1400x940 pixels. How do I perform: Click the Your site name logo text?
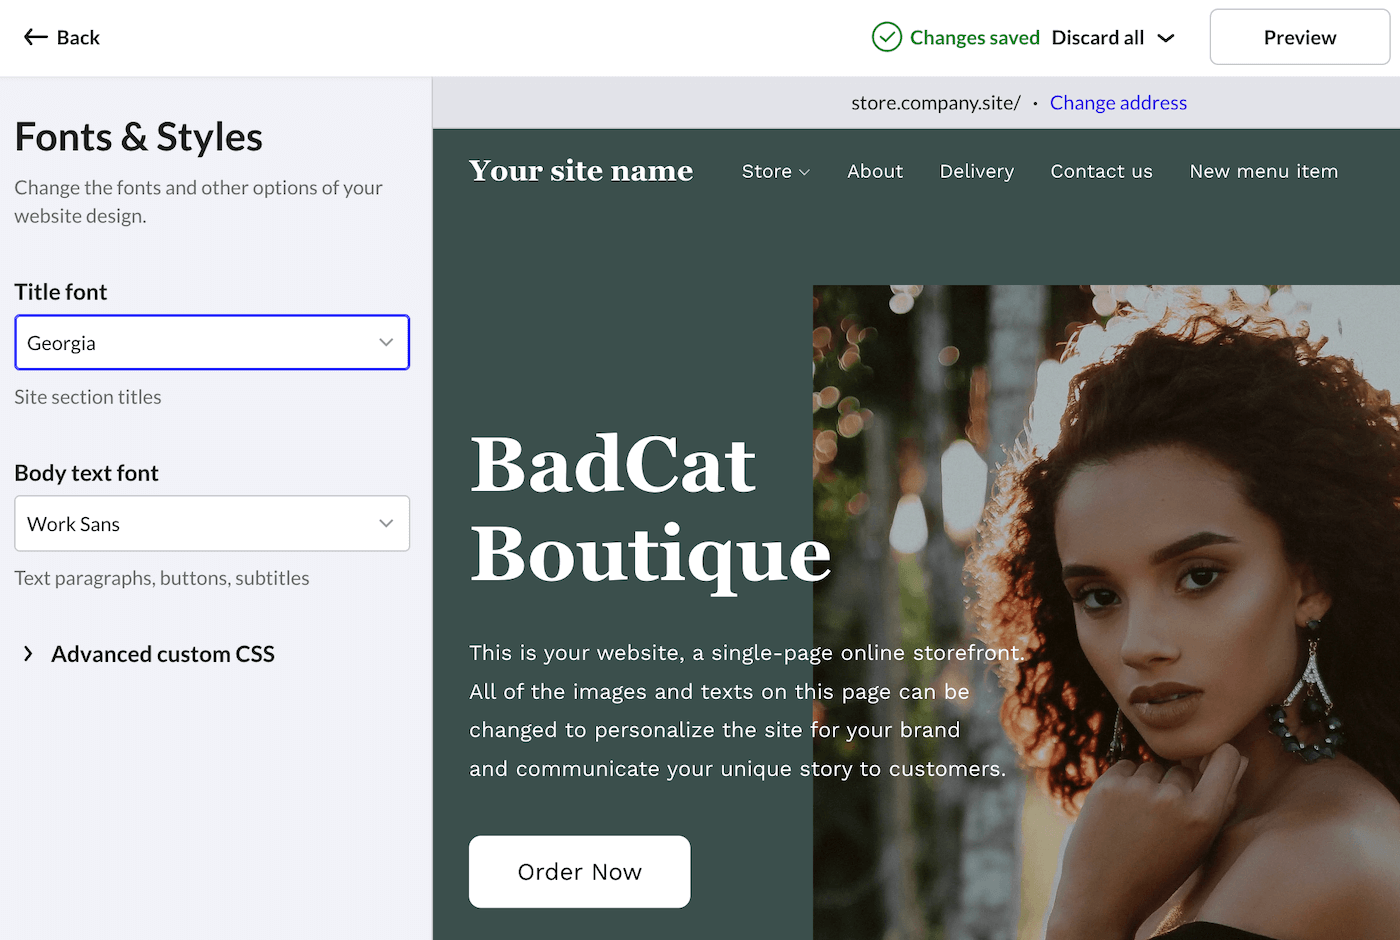581,171
